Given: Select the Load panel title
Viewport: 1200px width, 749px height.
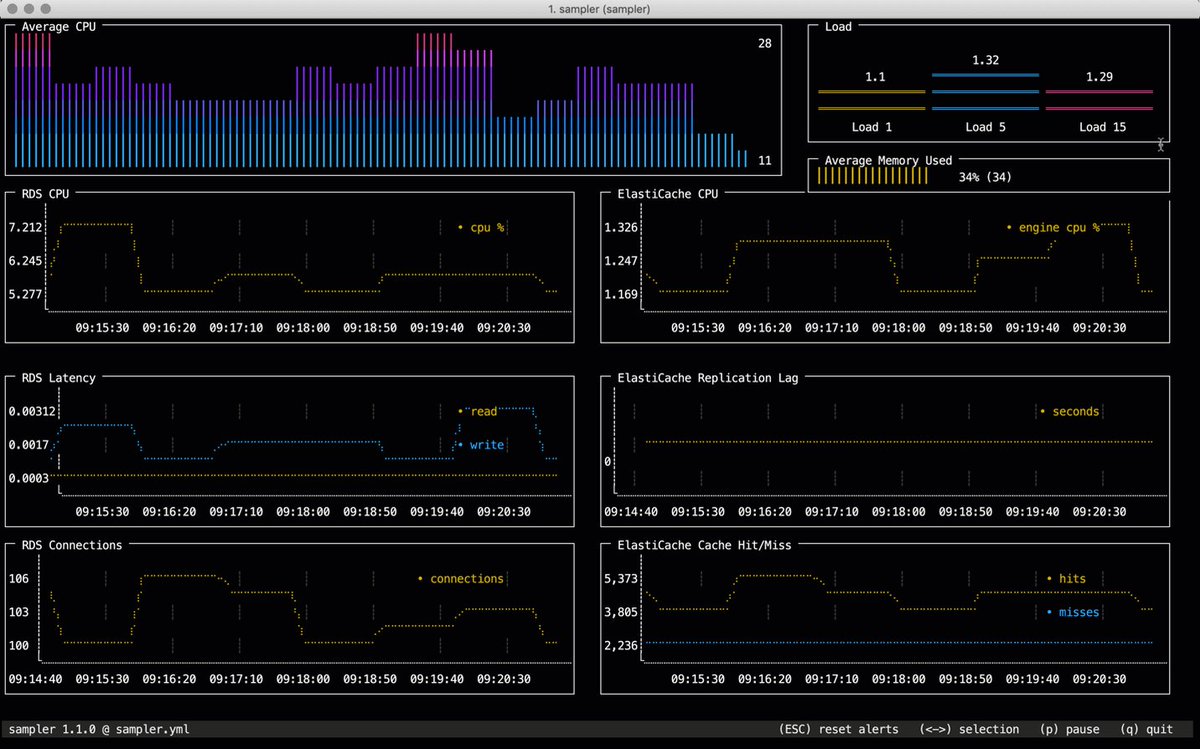Looking at the screenshot, I should (x=838, y=26).
